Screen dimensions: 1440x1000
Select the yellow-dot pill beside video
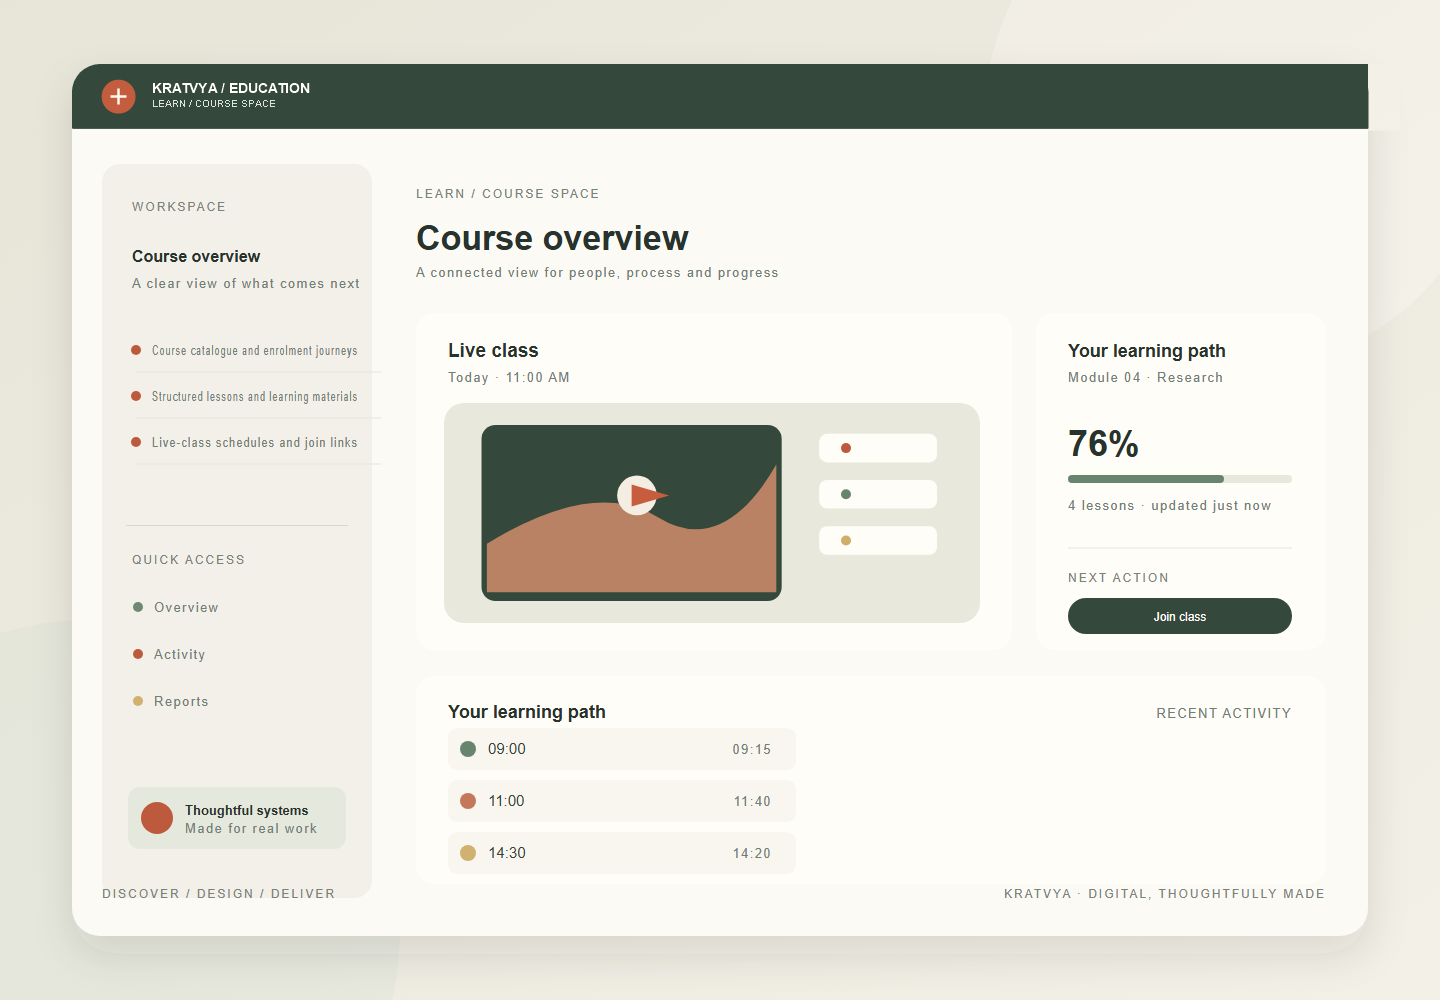pos(878,540)
